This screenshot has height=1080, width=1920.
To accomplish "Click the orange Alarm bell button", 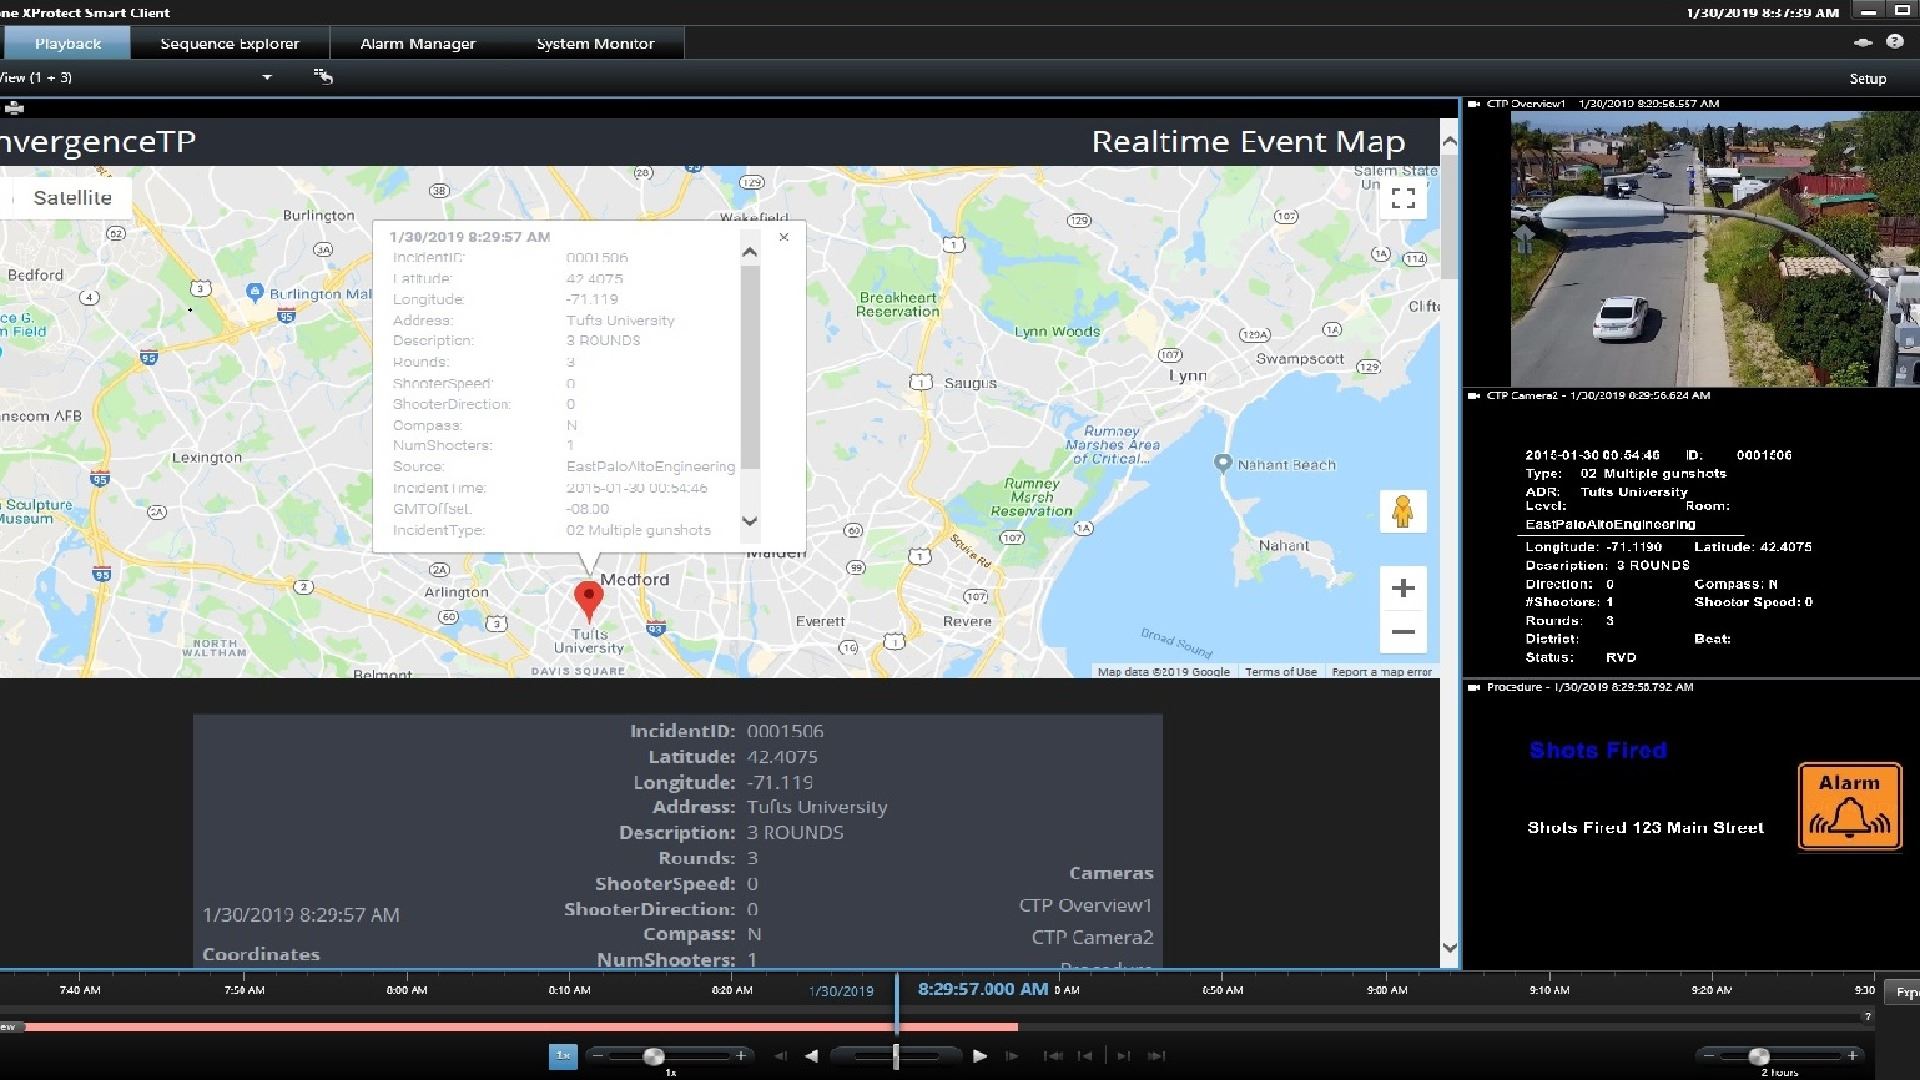I will 1849,806.
